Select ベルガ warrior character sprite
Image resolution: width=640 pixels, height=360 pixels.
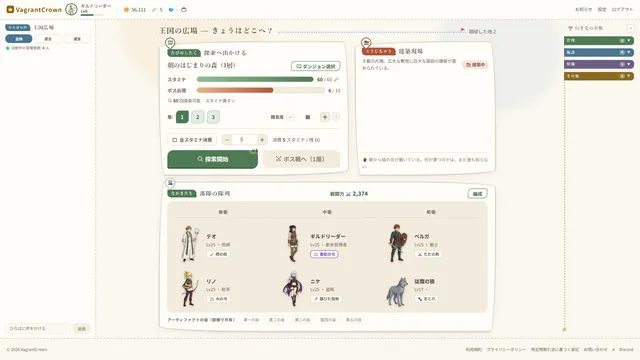click(x=398, y=243)
